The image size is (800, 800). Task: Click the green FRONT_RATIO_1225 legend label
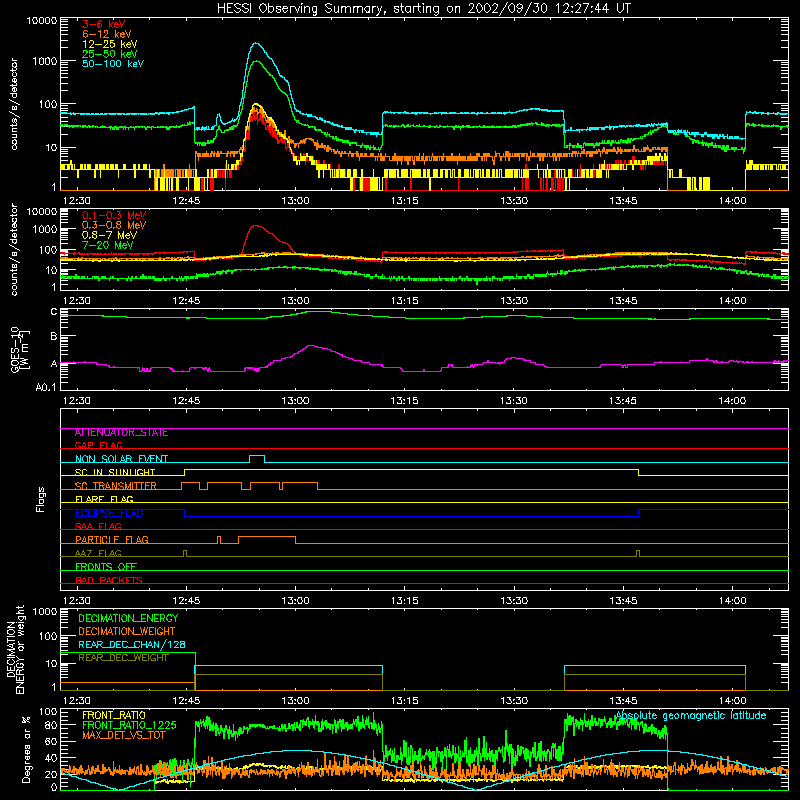tap(129, 725)
